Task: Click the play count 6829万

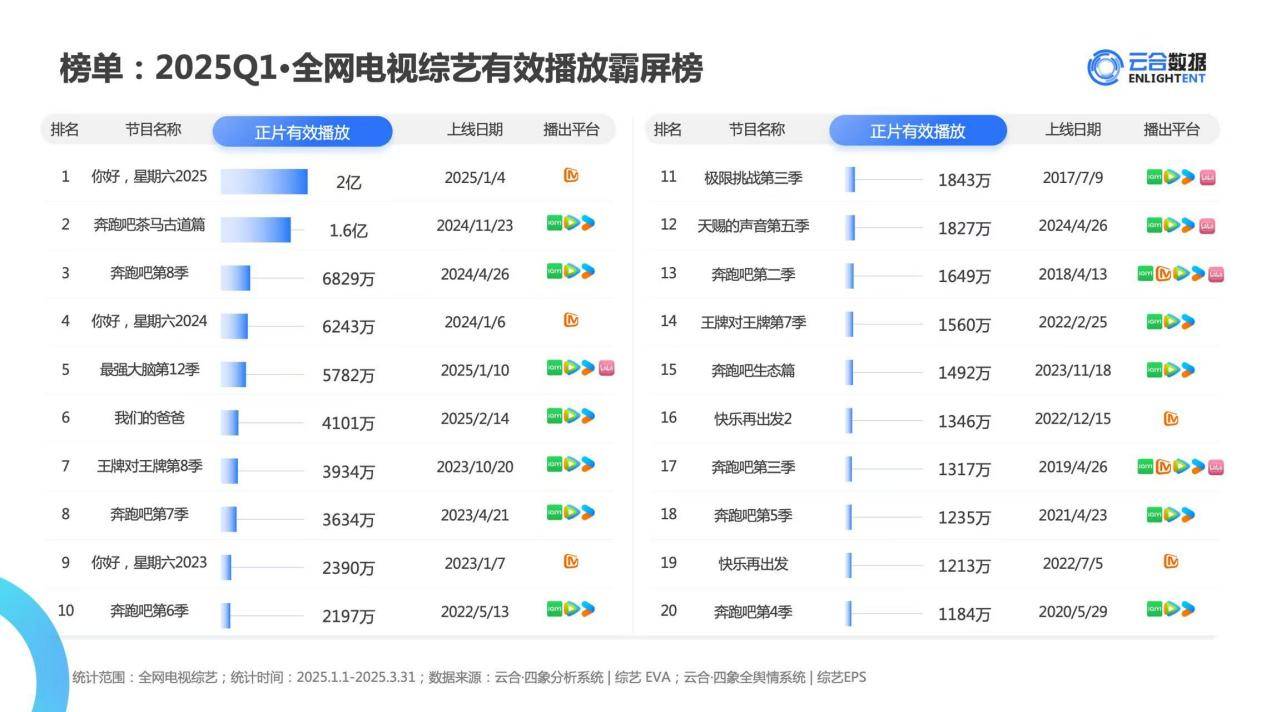Action: pyautogui.click(x=348, y=279)
